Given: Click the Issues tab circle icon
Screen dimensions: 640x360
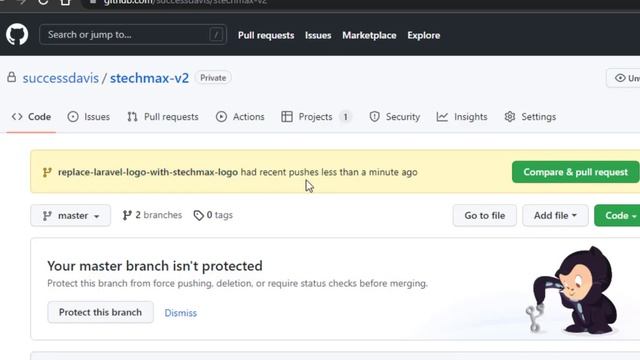Looking at the screenshot, I should [x=73, y=117].
